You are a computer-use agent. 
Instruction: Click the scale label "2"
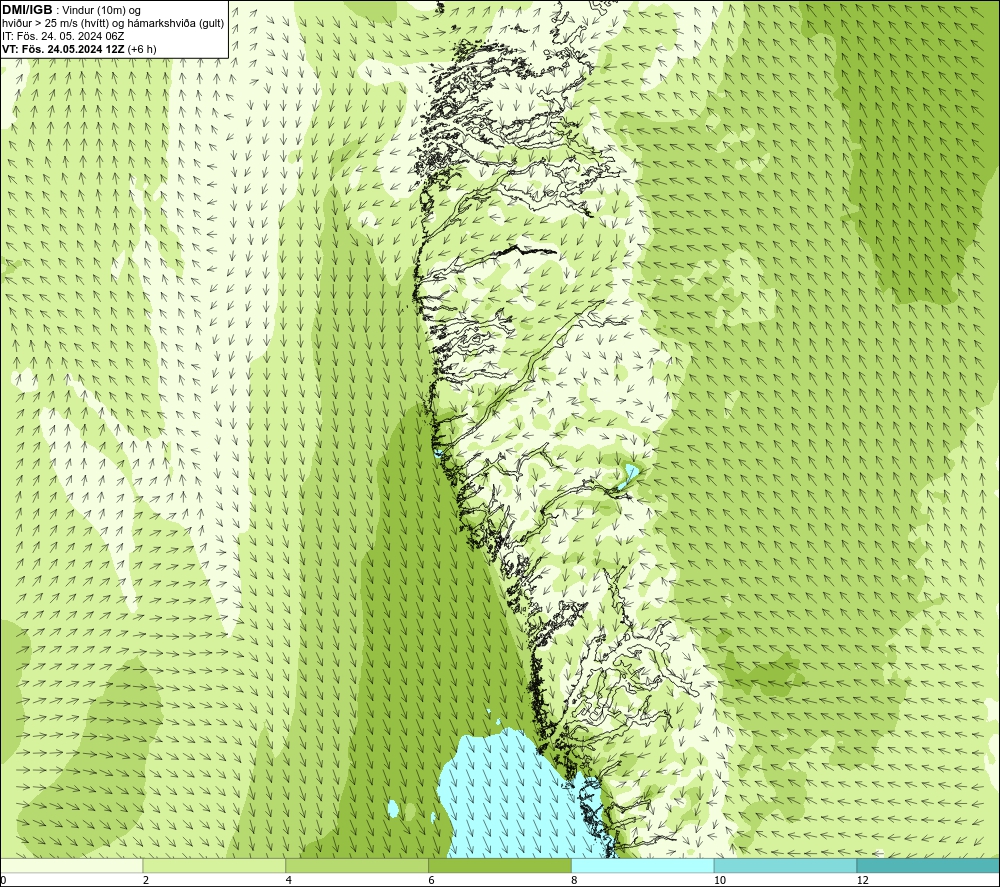[146, 880]
